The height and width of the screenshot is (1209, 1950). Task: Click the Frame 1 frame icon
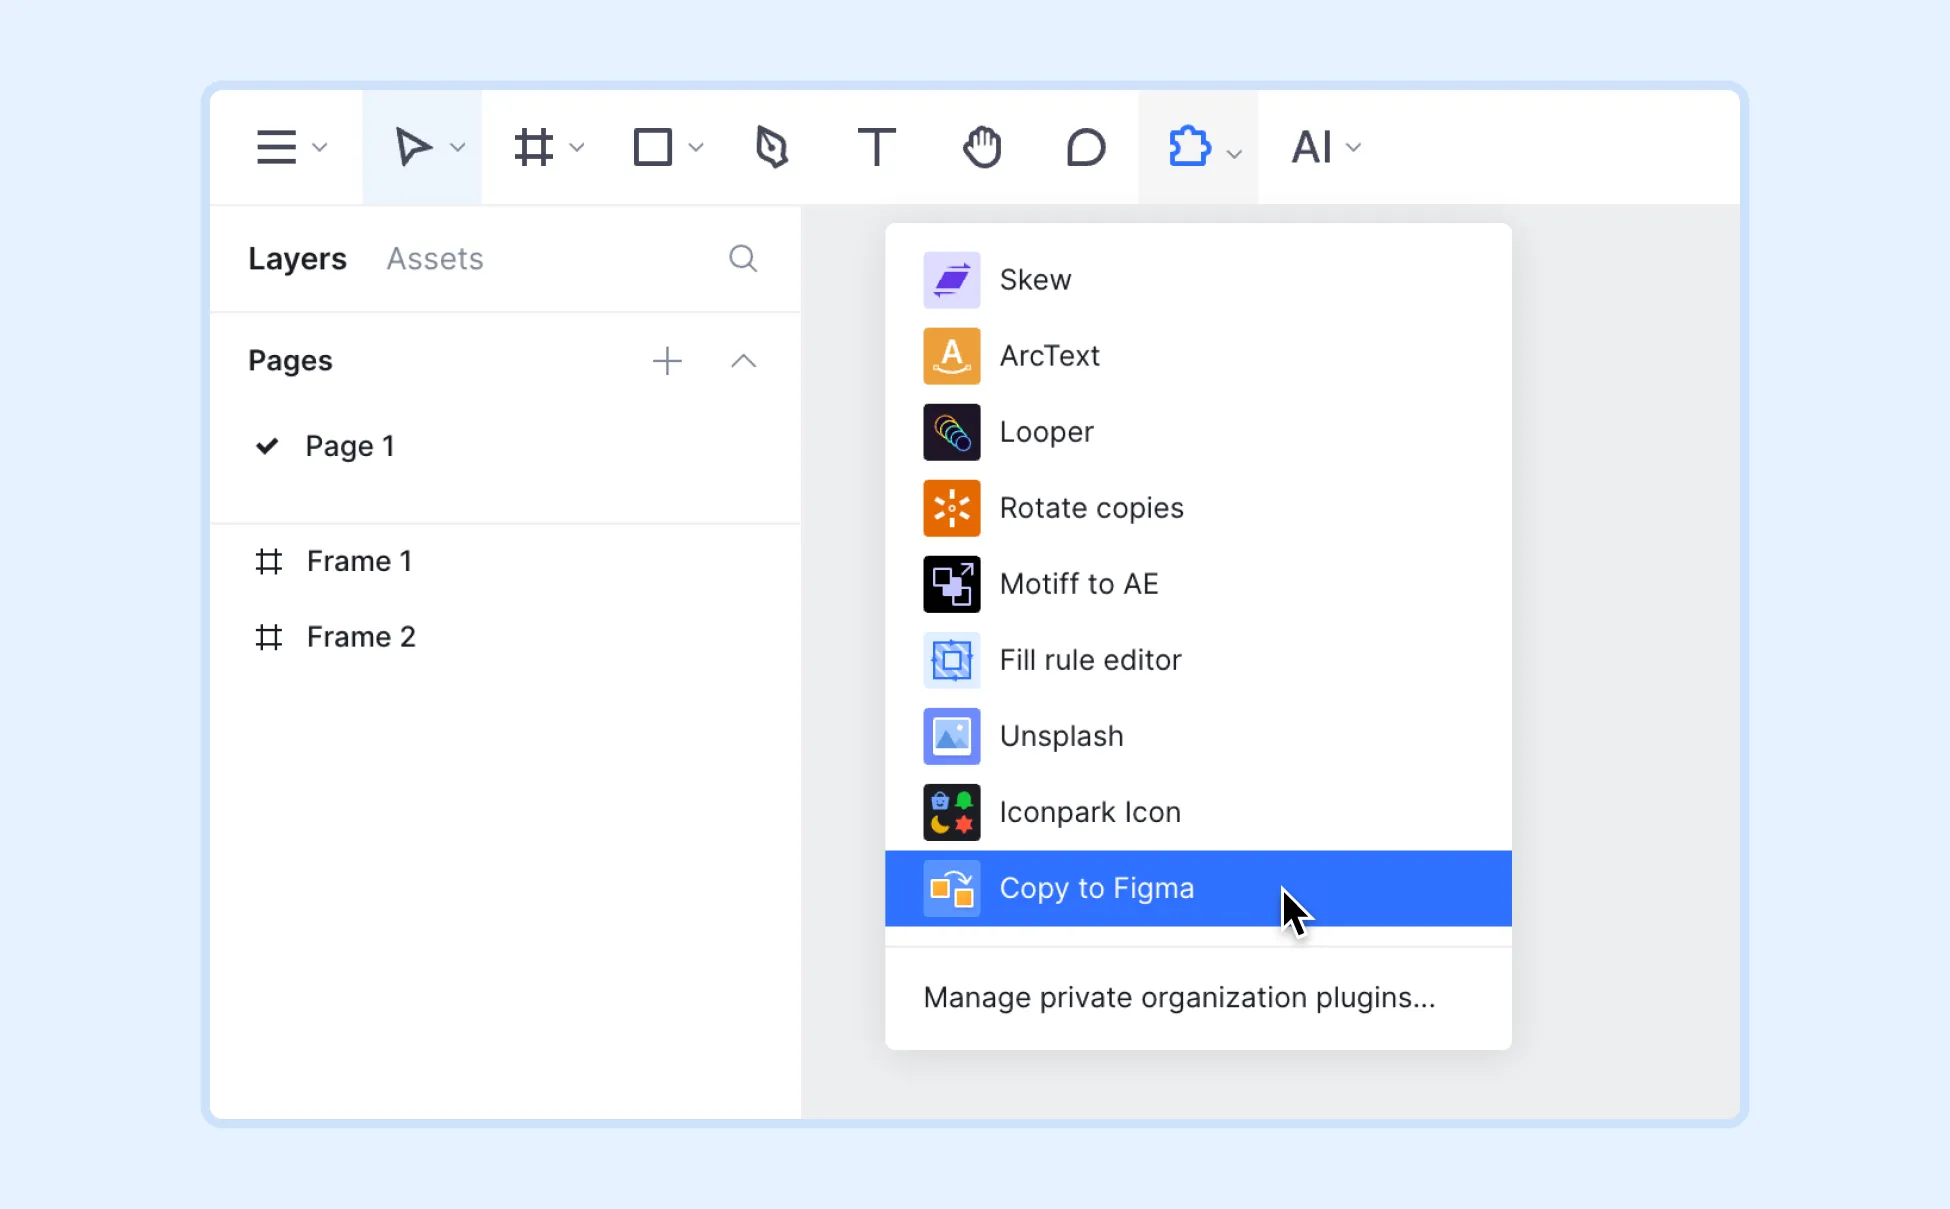(269, 561)
